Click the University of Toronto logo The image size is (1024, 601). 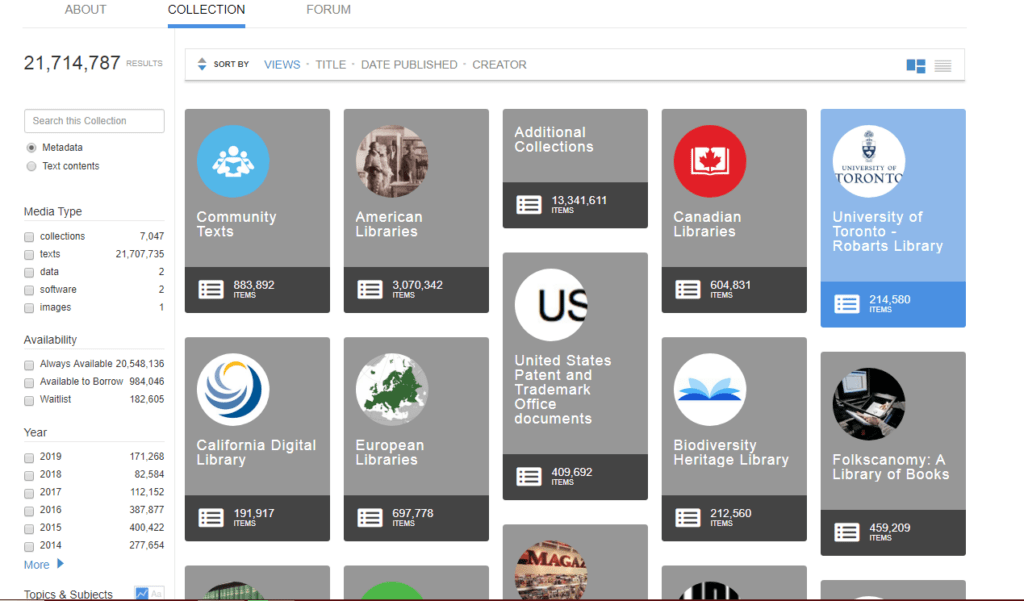coord(869,161)
